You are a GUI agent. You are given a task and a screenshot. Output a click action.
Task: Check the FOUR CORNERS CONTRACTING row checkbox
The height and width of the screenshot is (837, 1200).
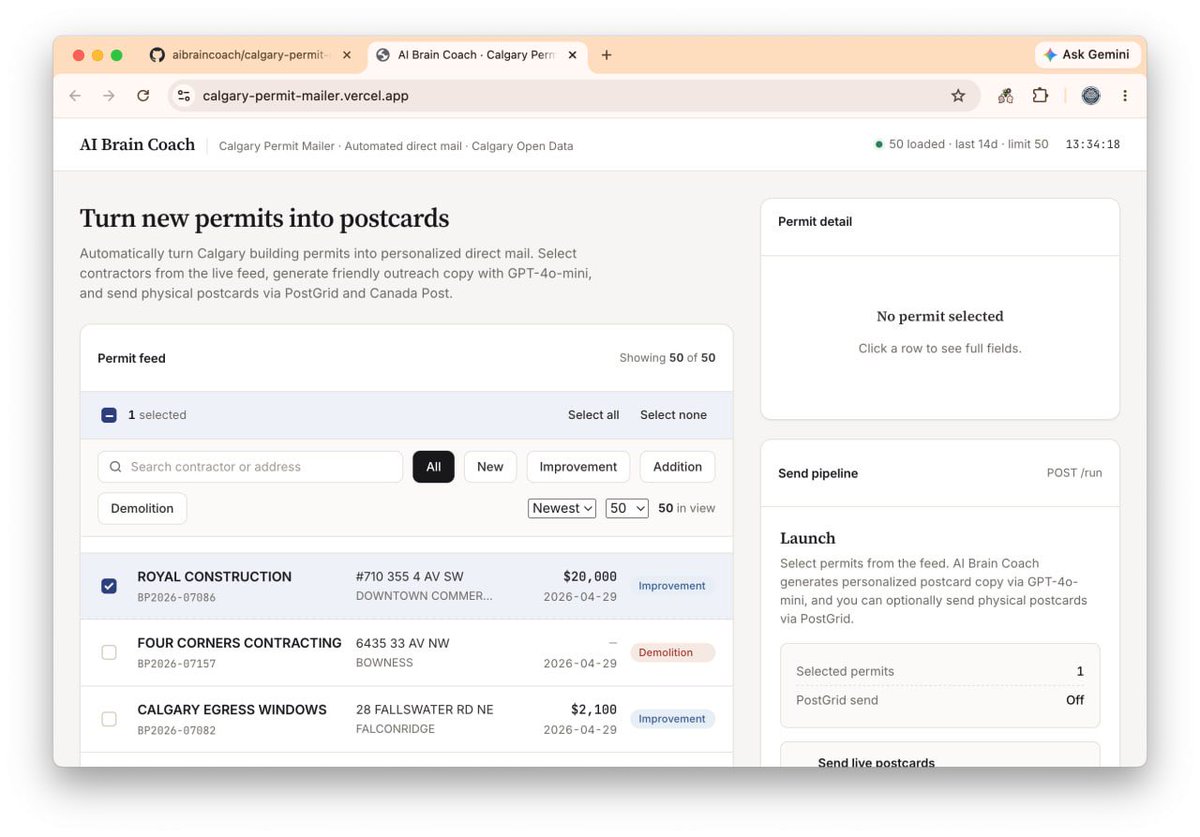tap(109, 652)
